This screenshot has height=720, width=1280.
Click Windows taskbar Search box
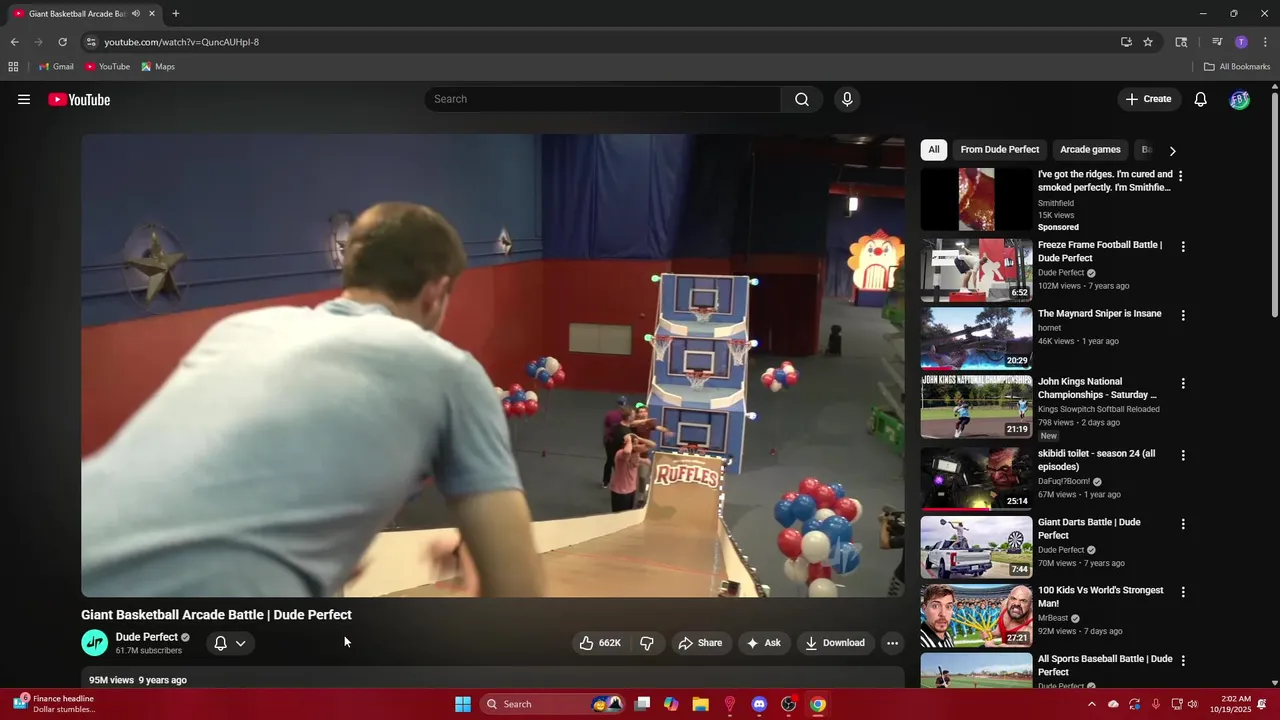click(x=552, y=704)
